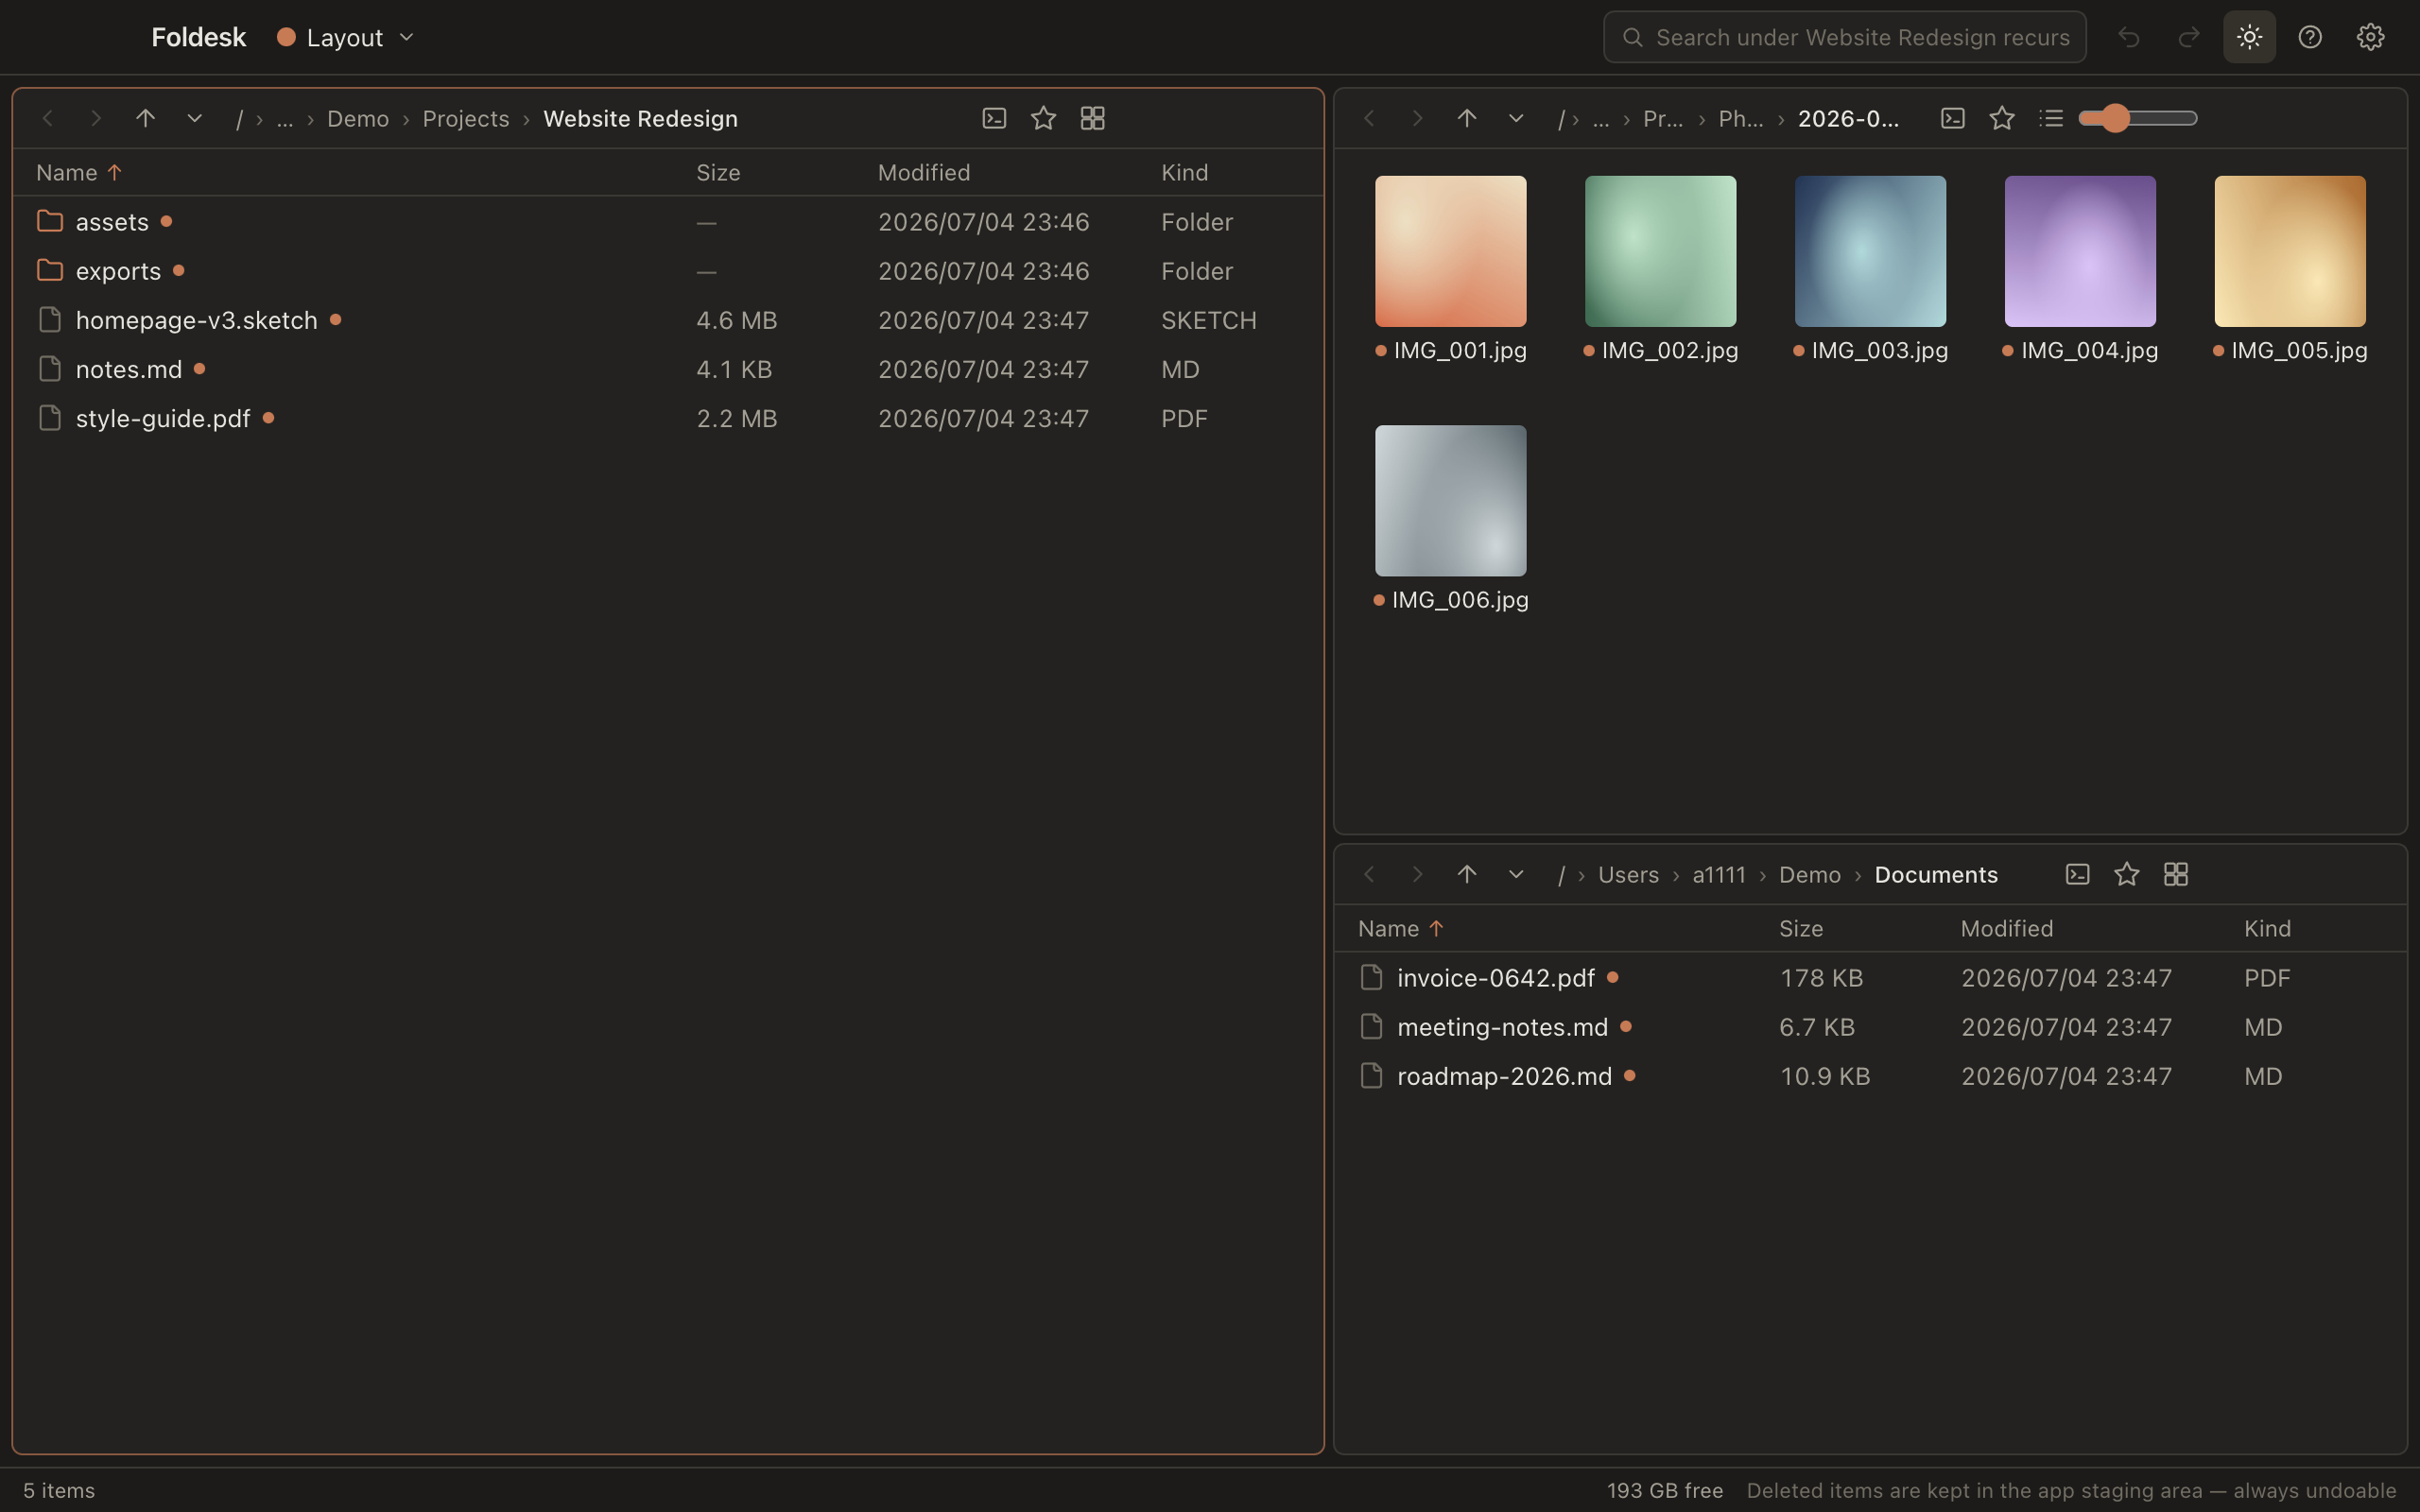Viewport: 2420px width, 1512px height.
Task: Click the a1111 breadcrumb
Action: point(1719,874)
